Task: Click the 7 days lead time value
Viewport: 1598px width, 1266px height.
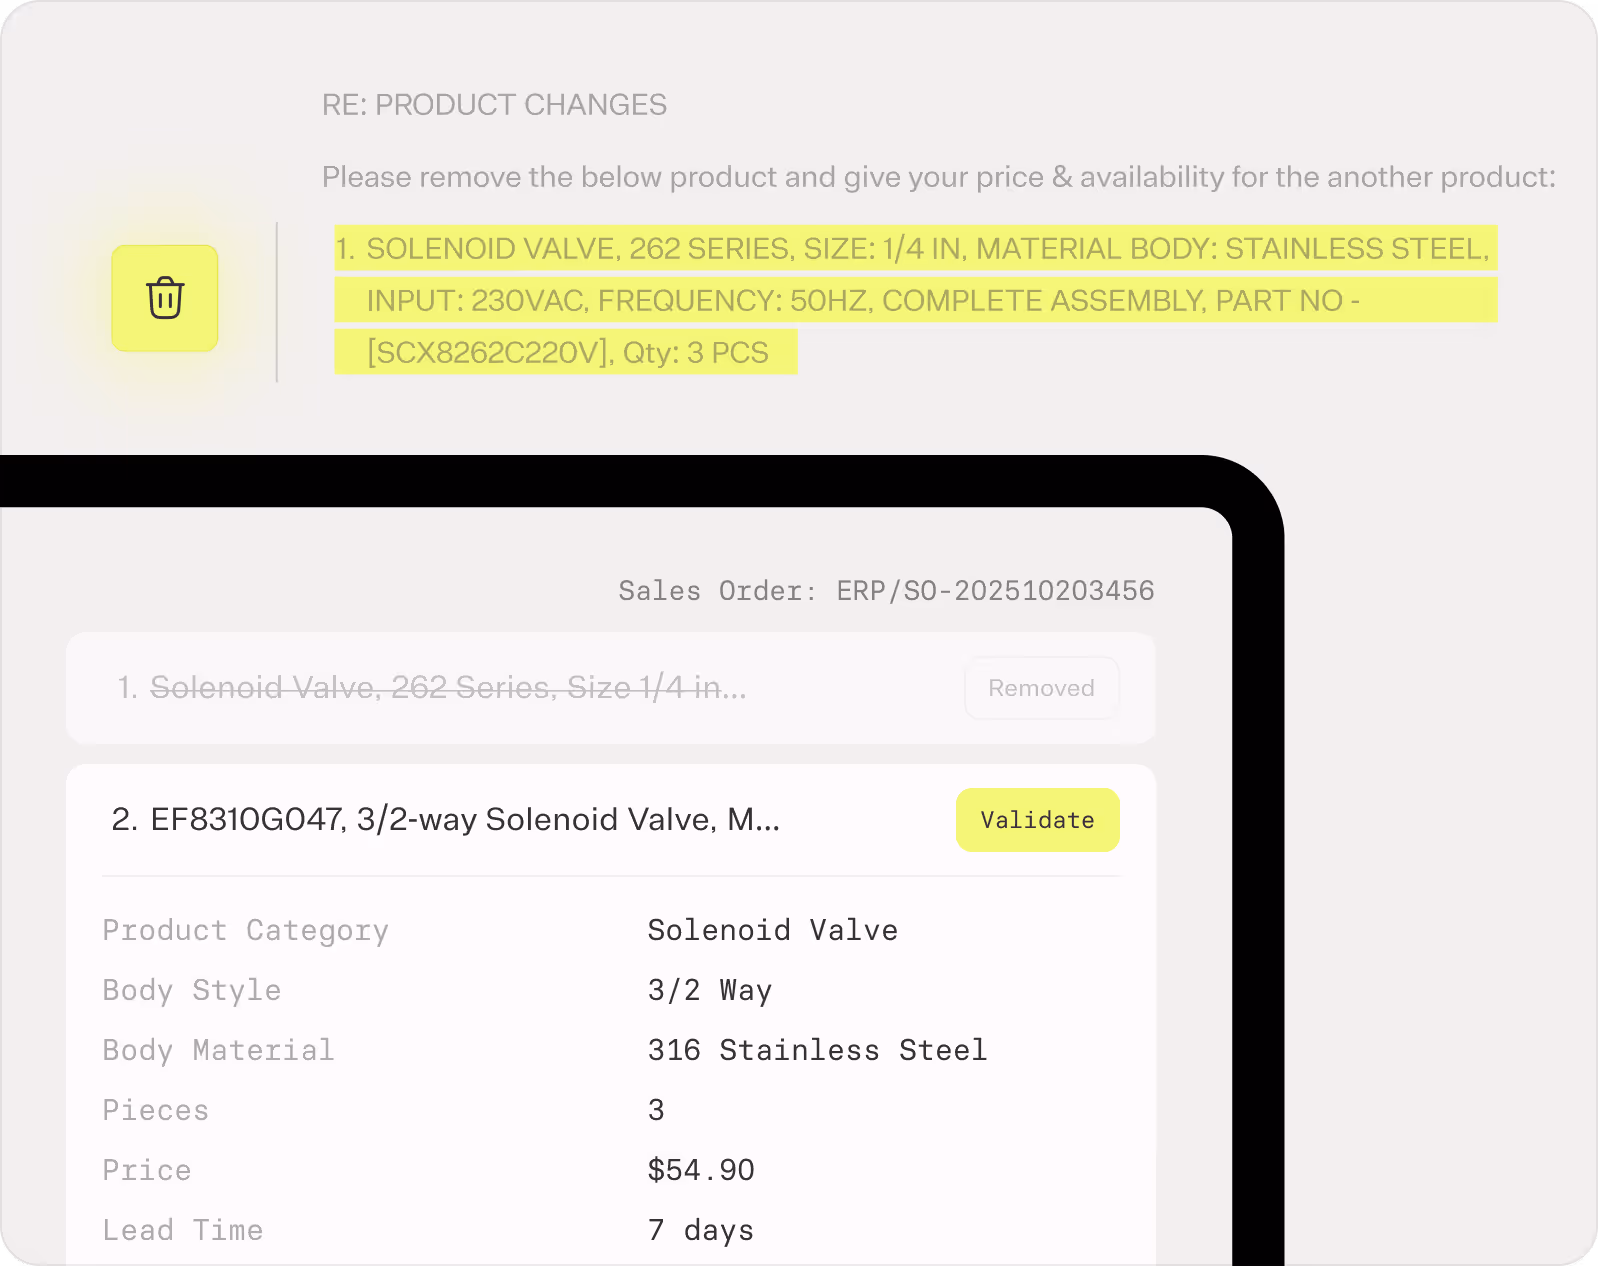Action: click(x=701, y=1231)
